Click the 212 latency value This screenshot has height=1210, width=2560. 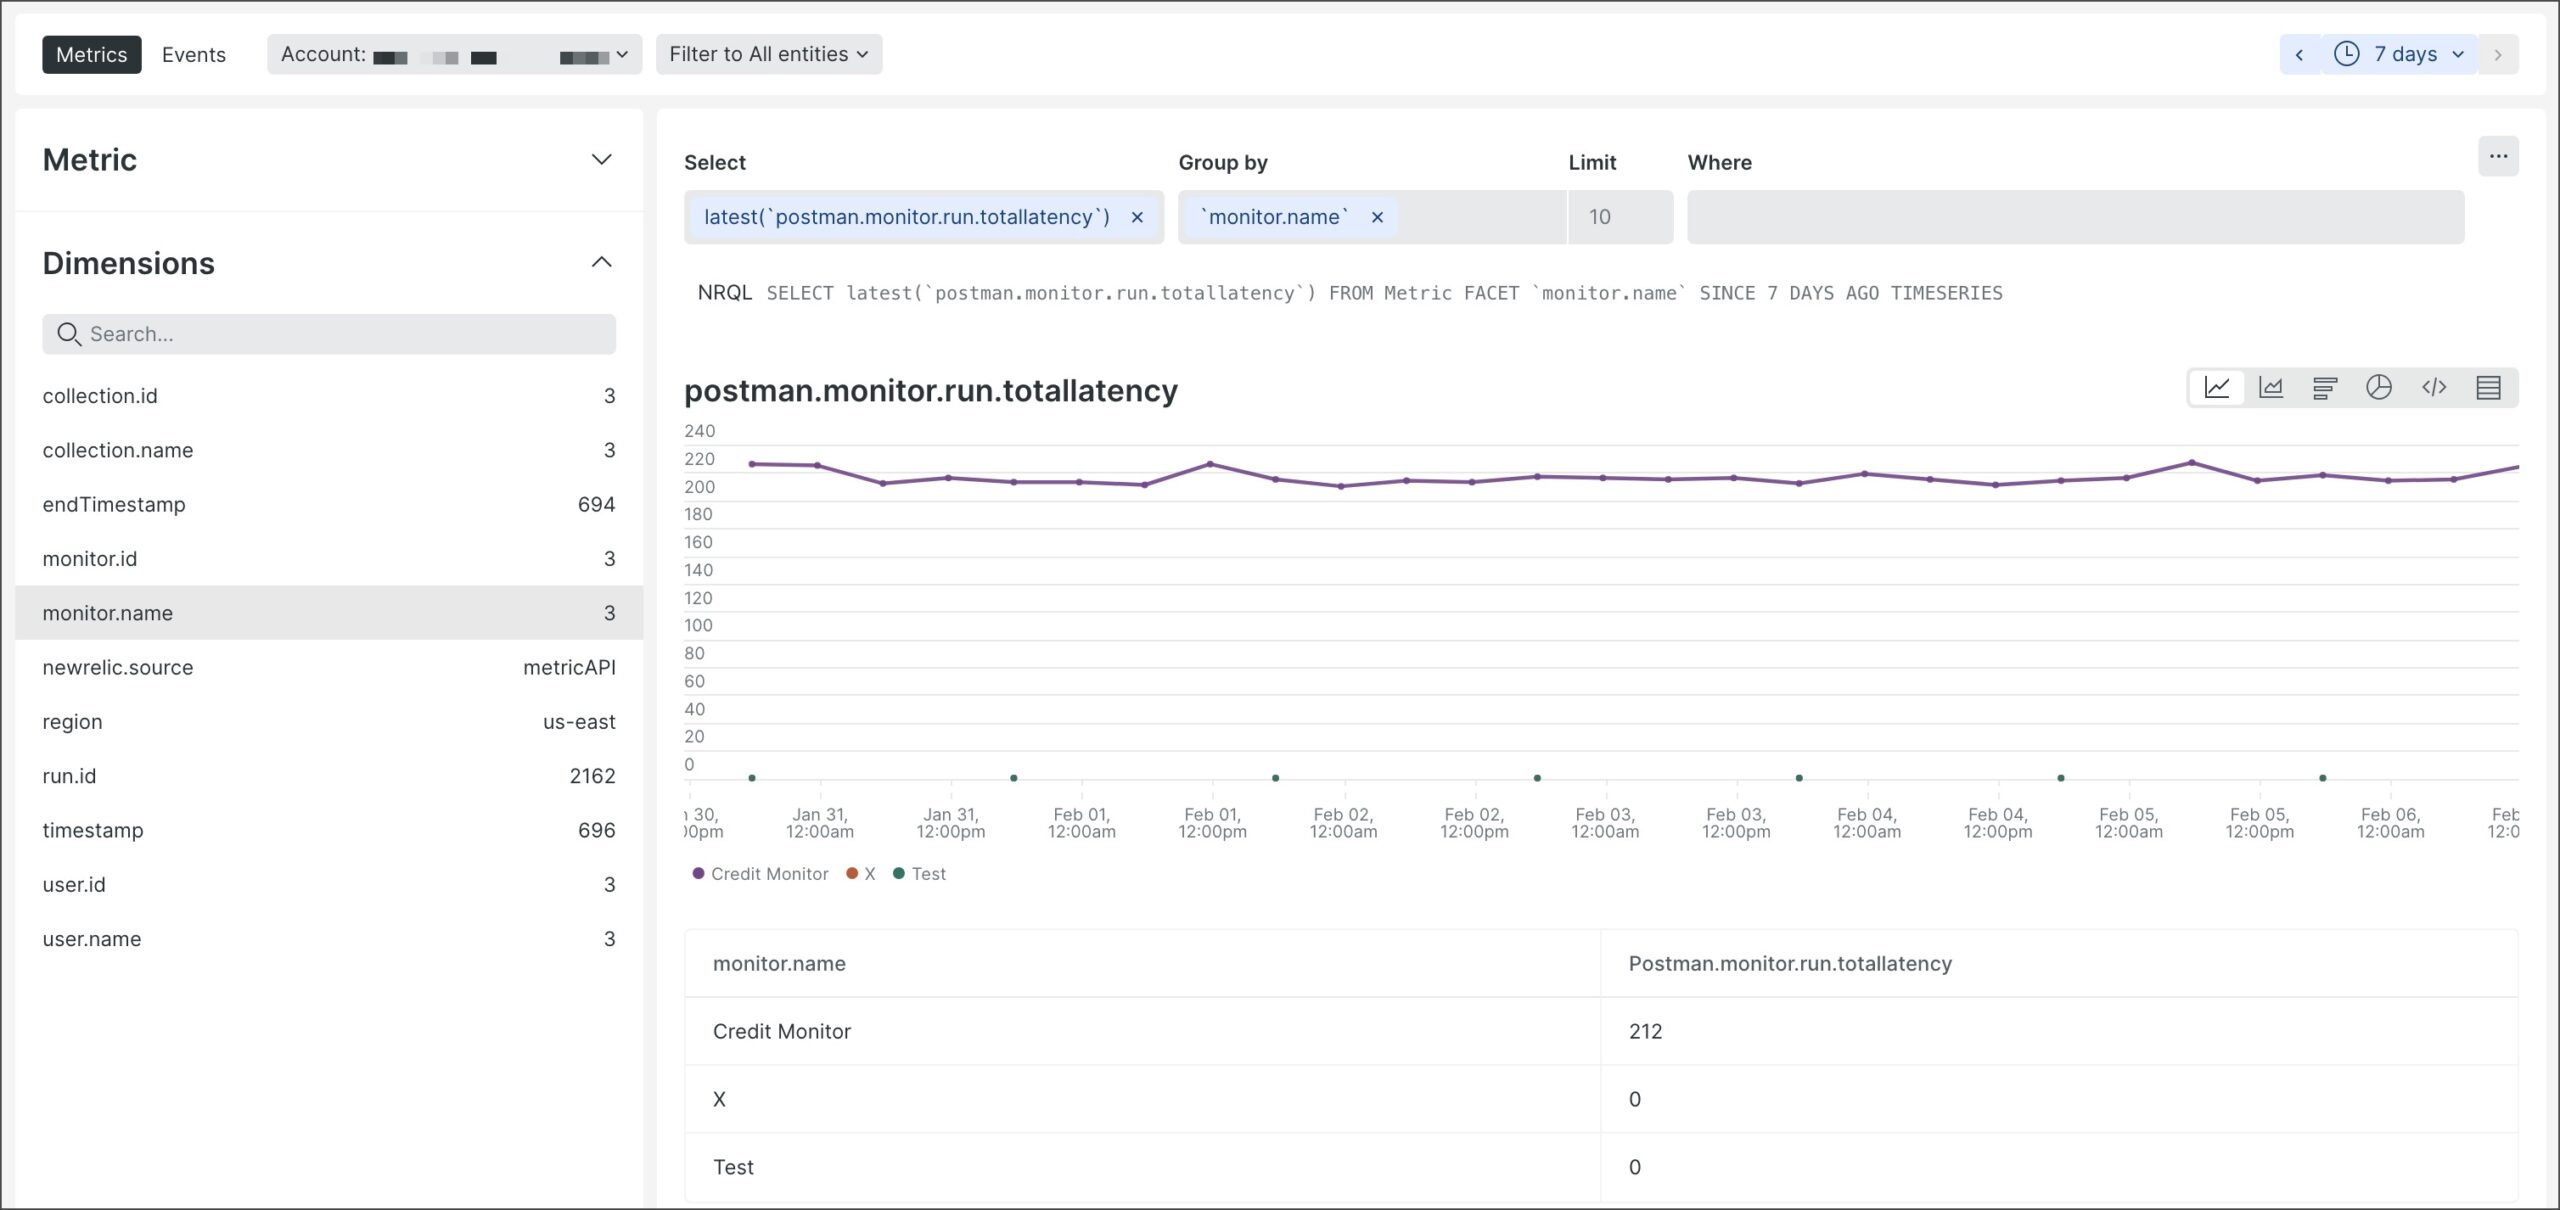1645,1031
